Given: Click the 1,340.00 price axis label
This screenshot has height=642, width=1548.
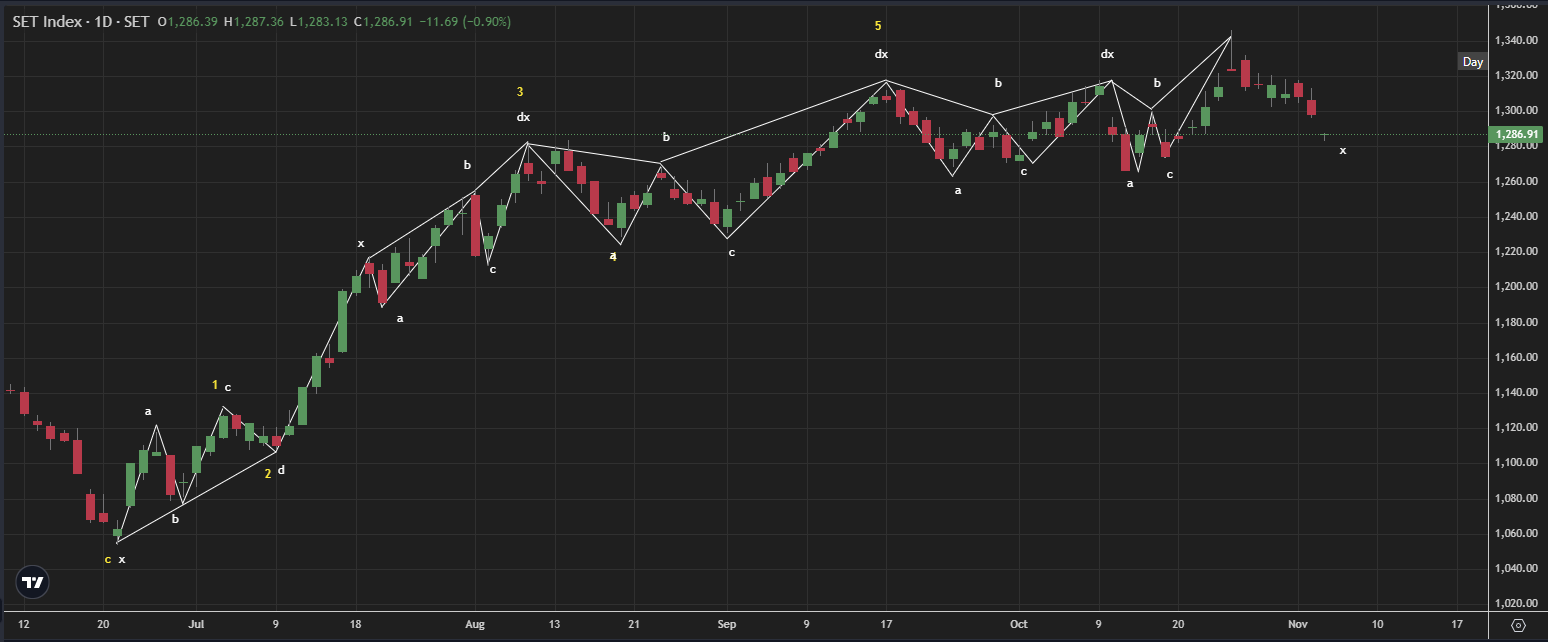Looking at the screenshot, I should pos(1514,40).
